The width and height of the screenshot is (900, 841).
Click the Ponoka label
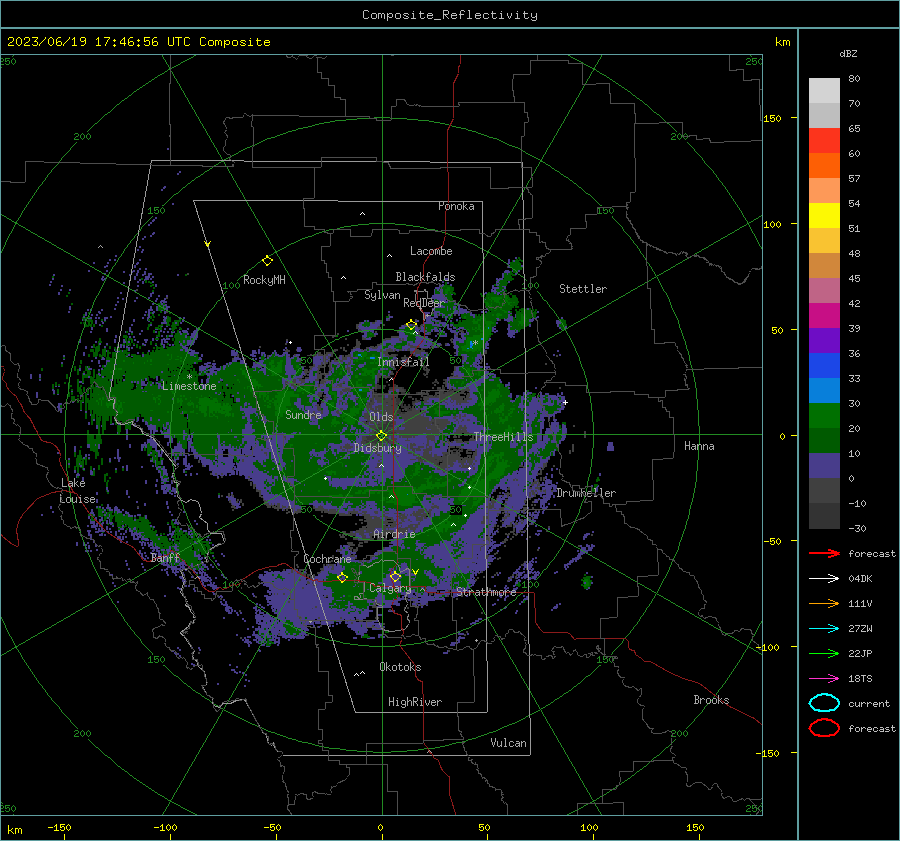(456, 206)
